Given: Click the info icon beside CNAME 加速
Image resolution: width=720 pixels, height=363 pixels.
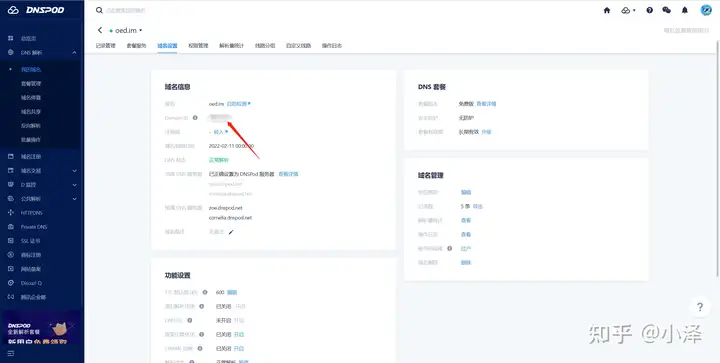Looking at the screenshot, I should tap(200, 348).
